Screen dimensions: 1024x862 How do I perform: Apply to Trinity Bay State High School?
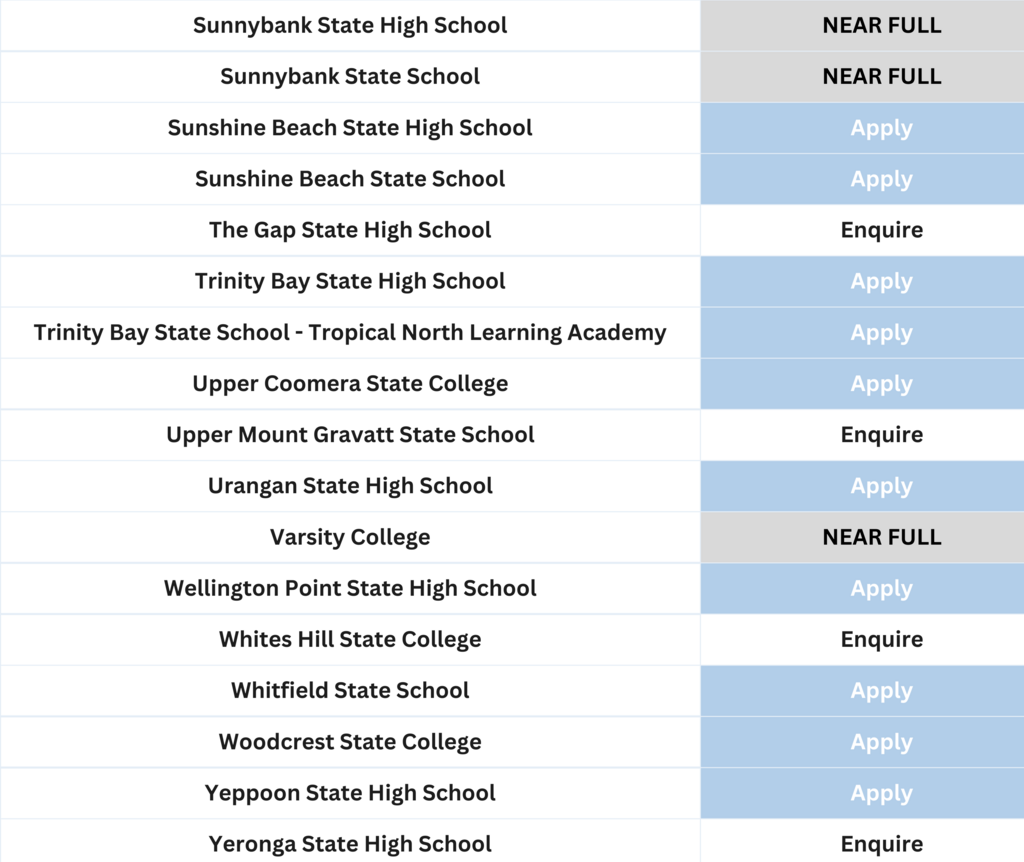pos(881,282)
